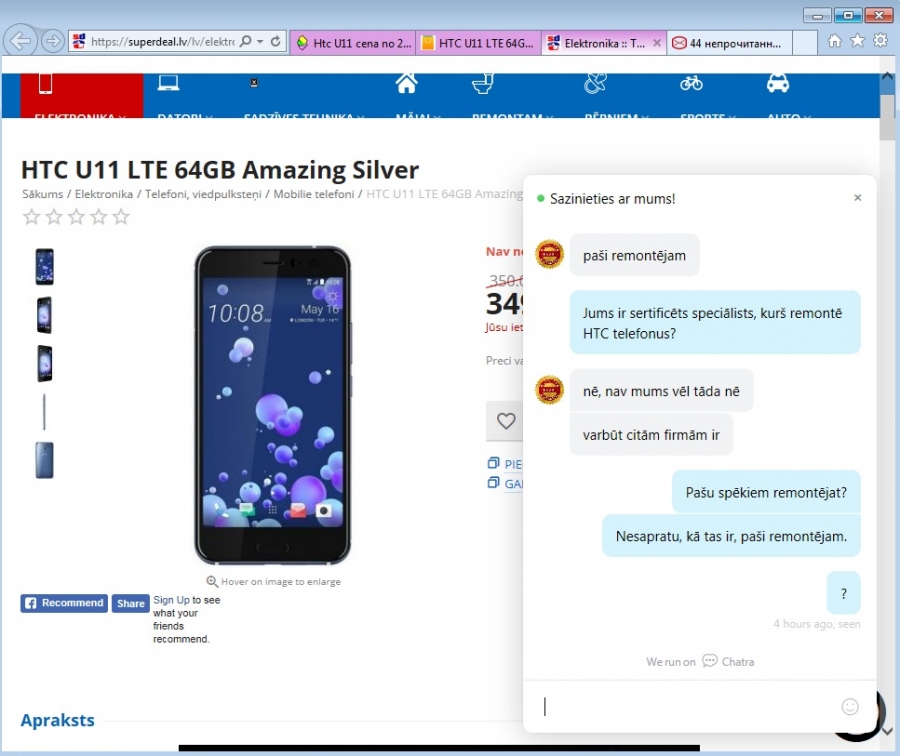Click 'PIE...' link with copy icon
Viewport: 900px width, 756px height.
(505, 464)
